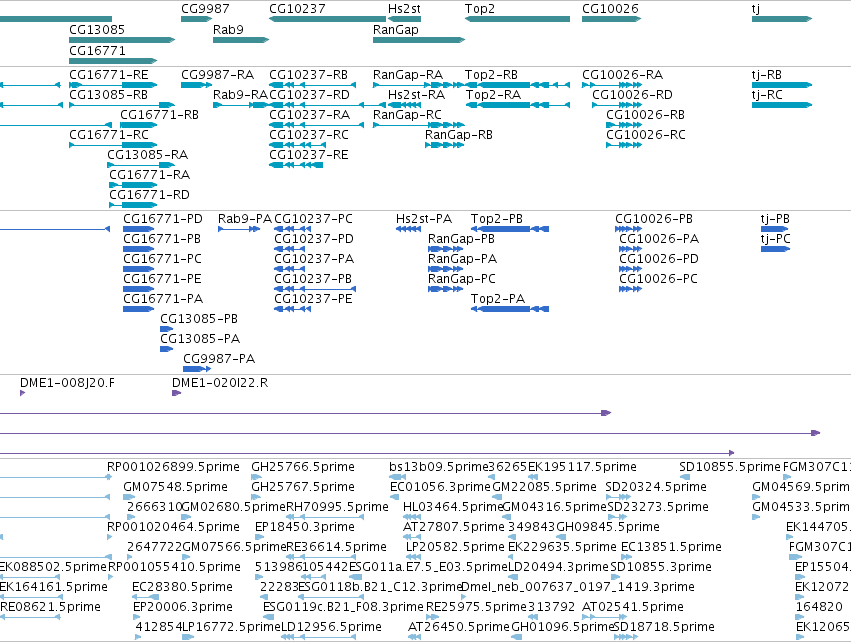
Task: Click BAC end DME1-020I22.R
Action: pyautogui.click(x=220, y=383)
